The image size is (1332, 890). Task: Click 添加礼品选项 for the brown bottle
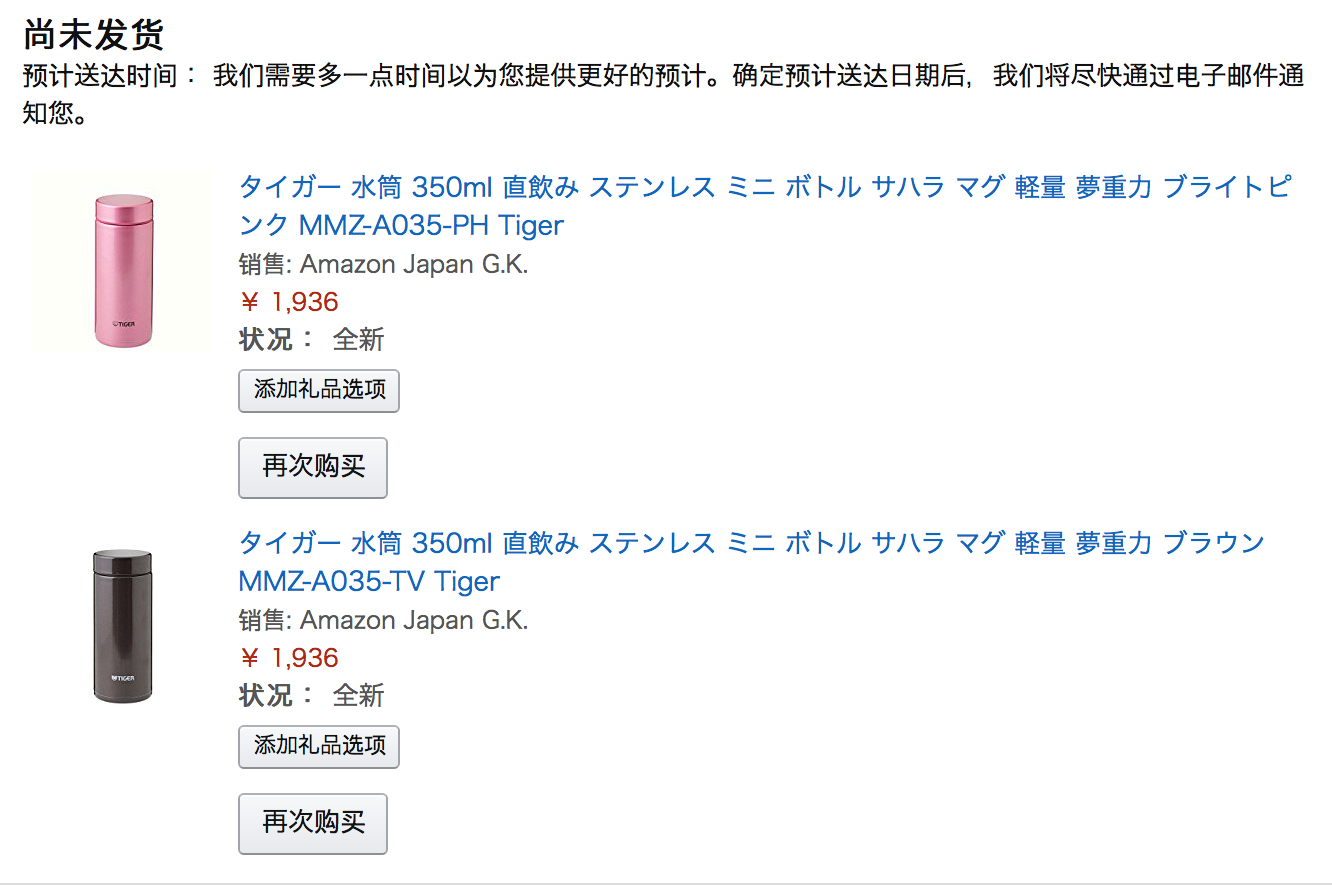319,746
